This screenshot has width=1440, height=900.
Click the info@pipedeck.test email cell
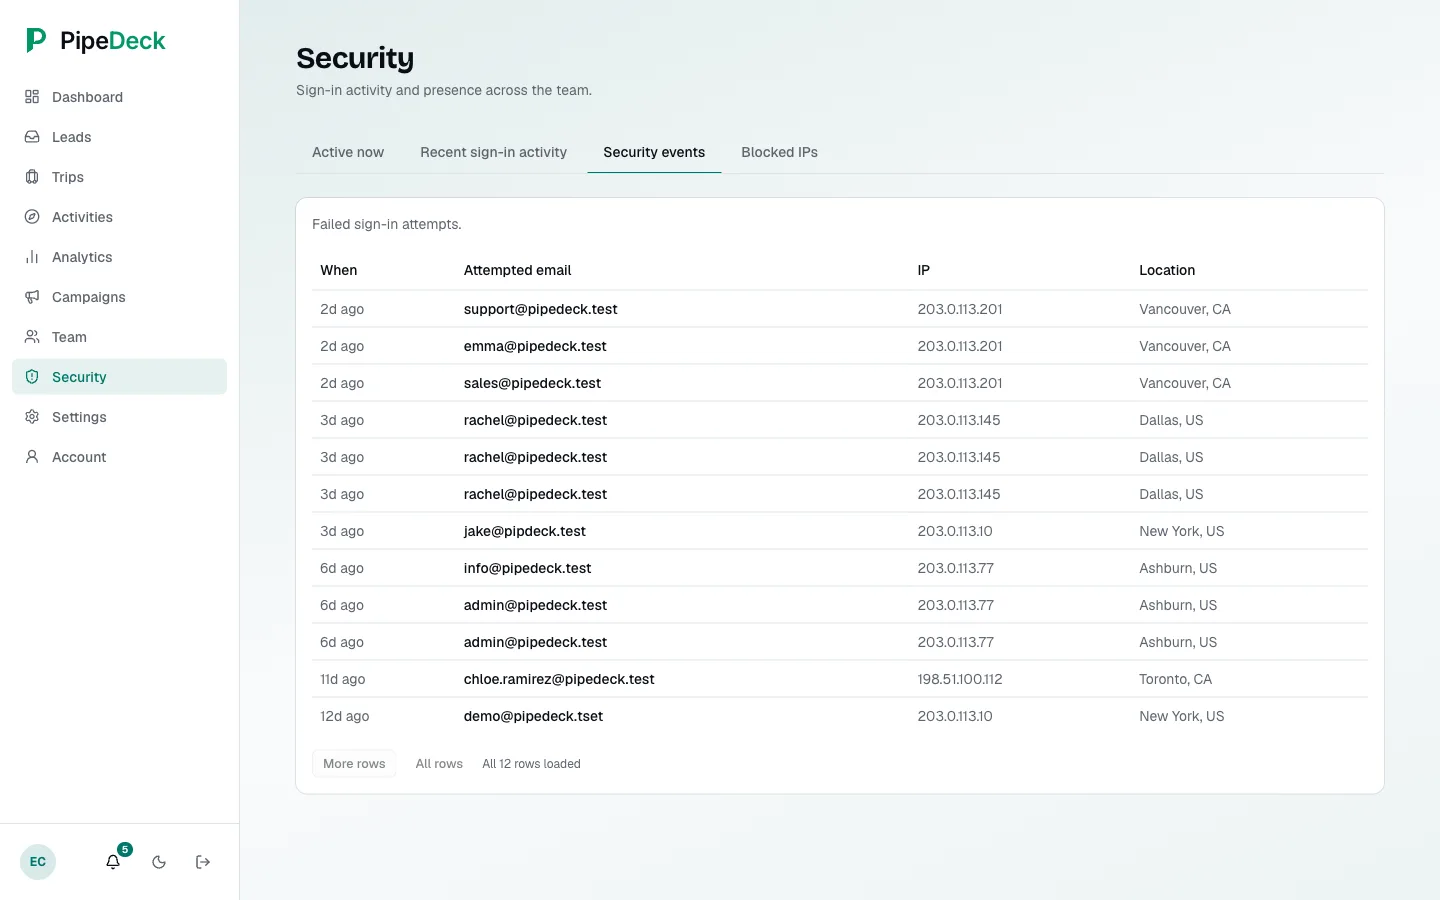point(527,568)
